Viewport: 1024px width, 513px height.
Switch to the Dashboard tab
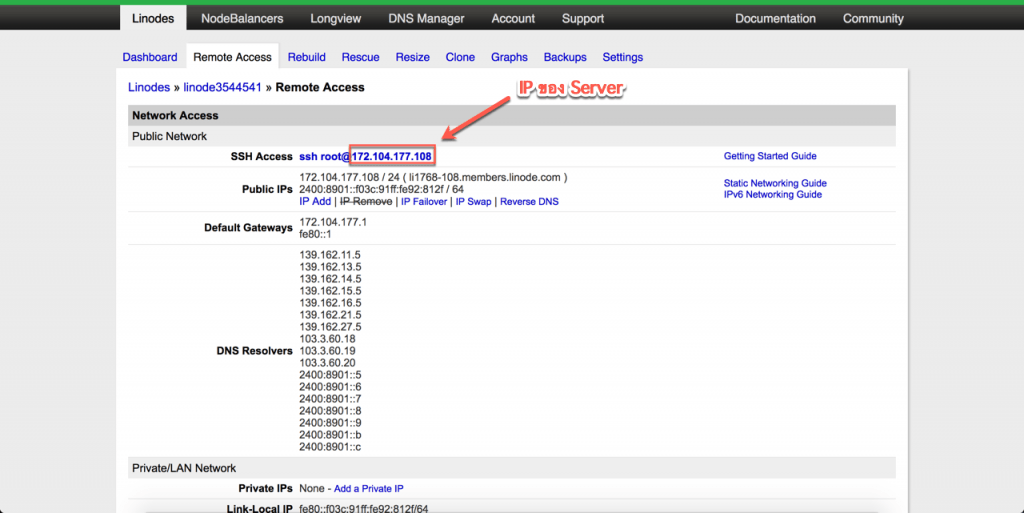[150, 57]
